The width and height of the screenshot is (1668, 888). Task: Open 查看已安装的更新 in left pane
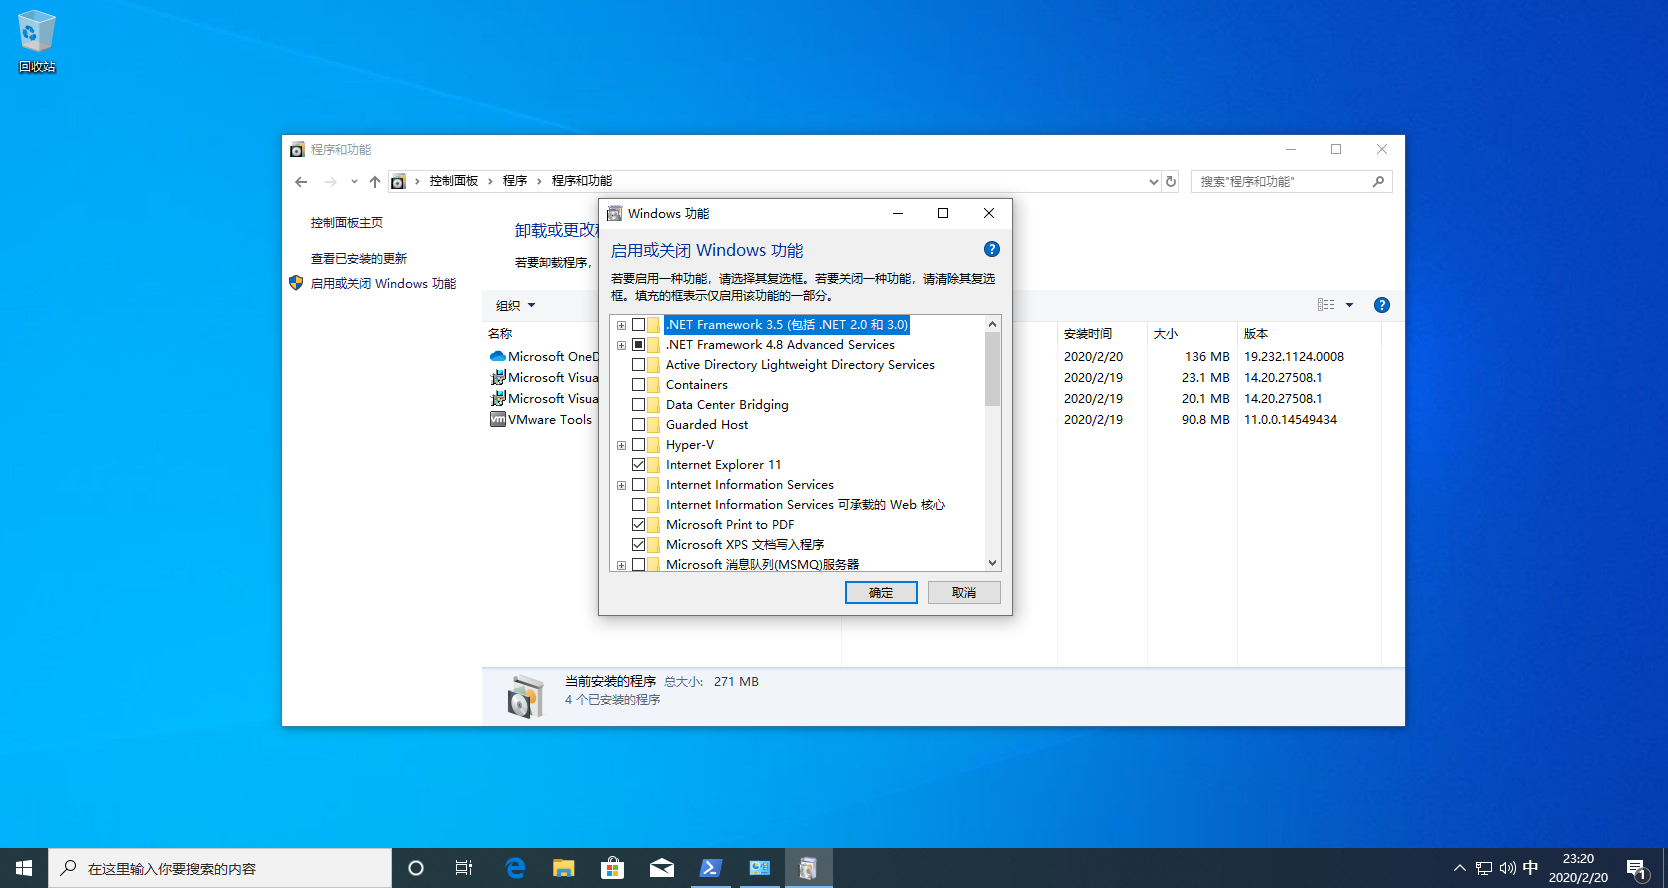pyautogui.click(x=358, y=258)
